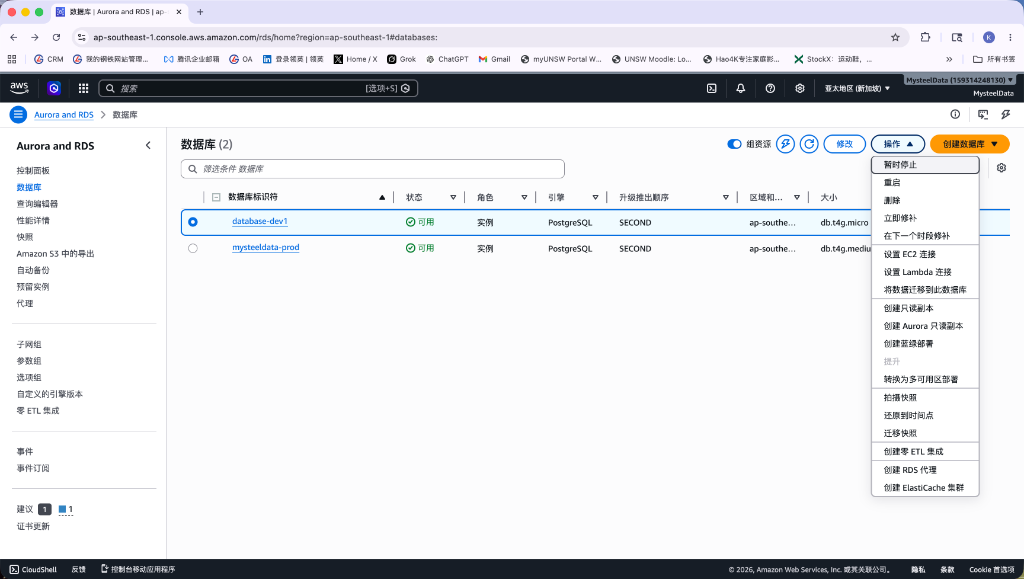Open Cookie 首选项 in footer
The image size is (1024, 579).
coord(991,569)
